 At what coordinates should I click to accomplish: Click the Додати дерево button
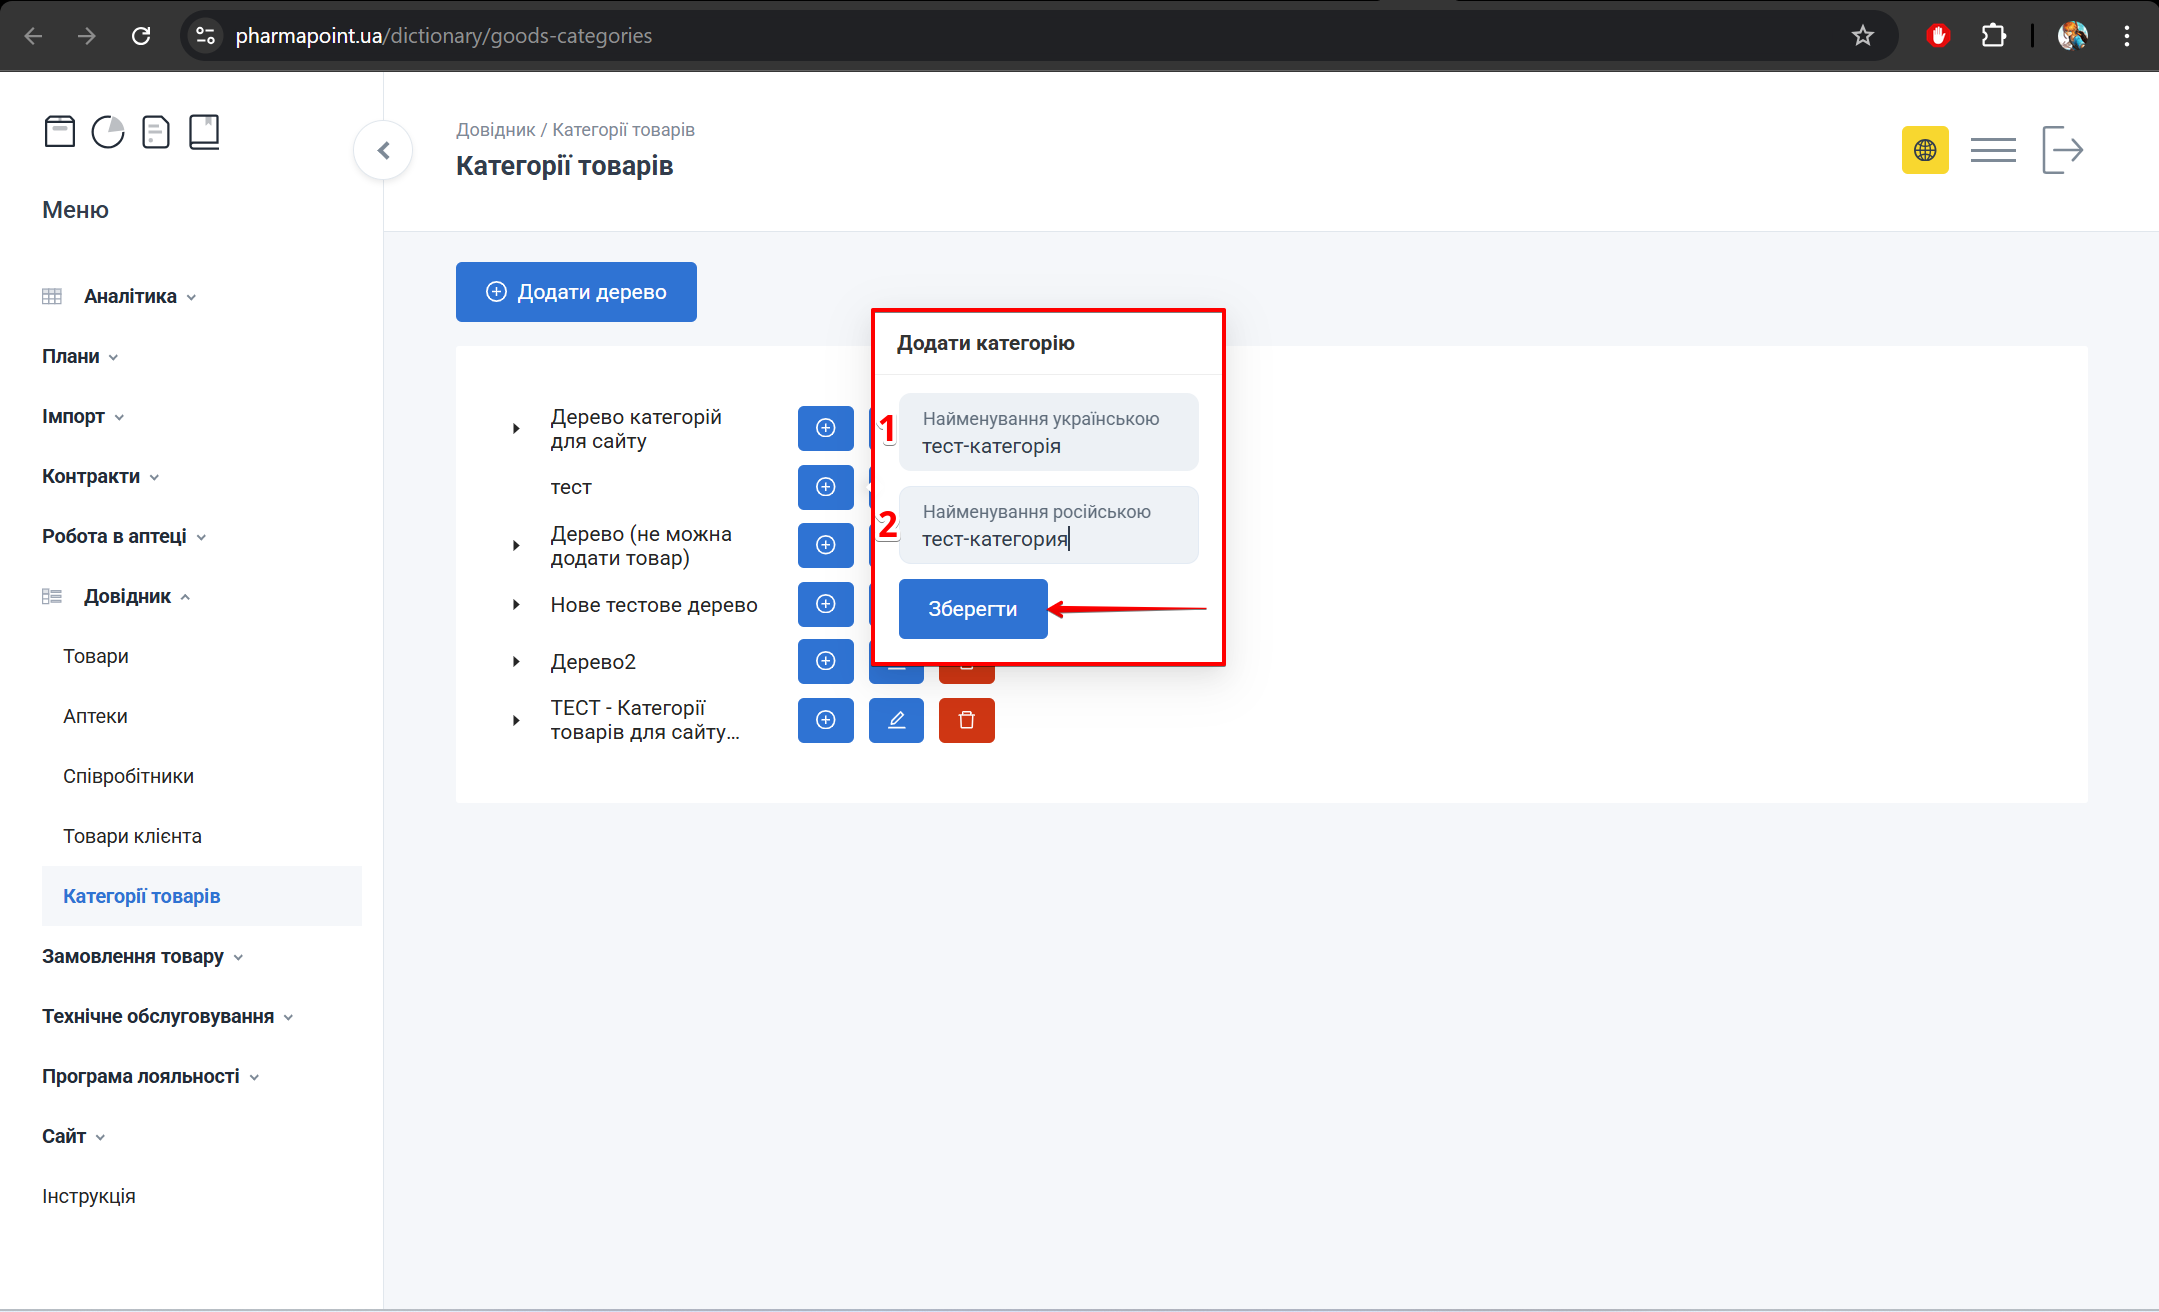[576, 292]
